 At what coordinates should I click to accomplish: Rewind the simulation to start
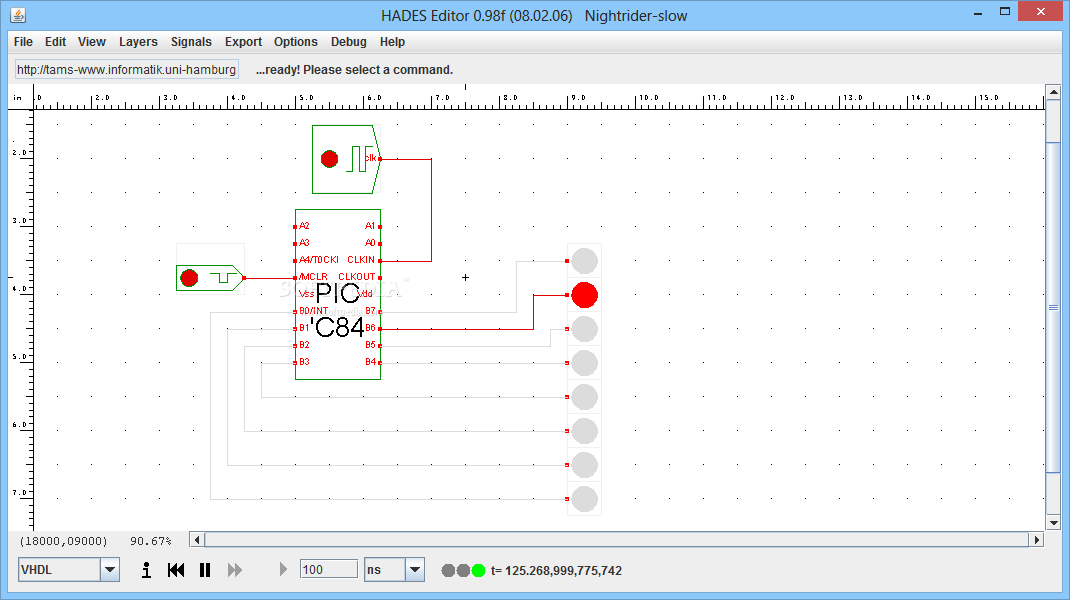pos(176,570)
